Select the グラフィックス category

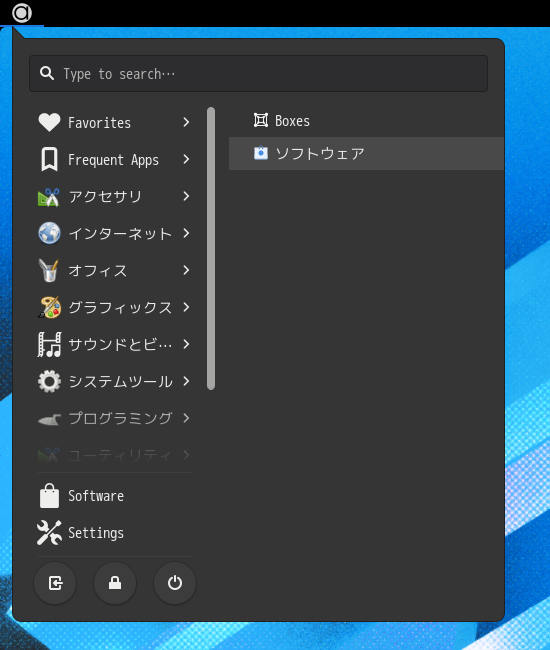tap(115, 307)
